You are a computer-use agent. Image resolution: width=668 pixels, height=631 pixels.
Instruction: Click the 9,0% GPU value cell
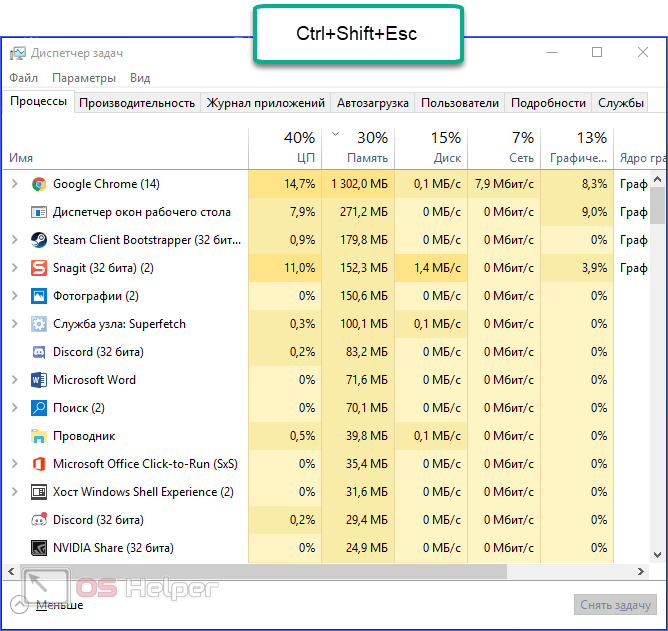[x=577, y=212]
